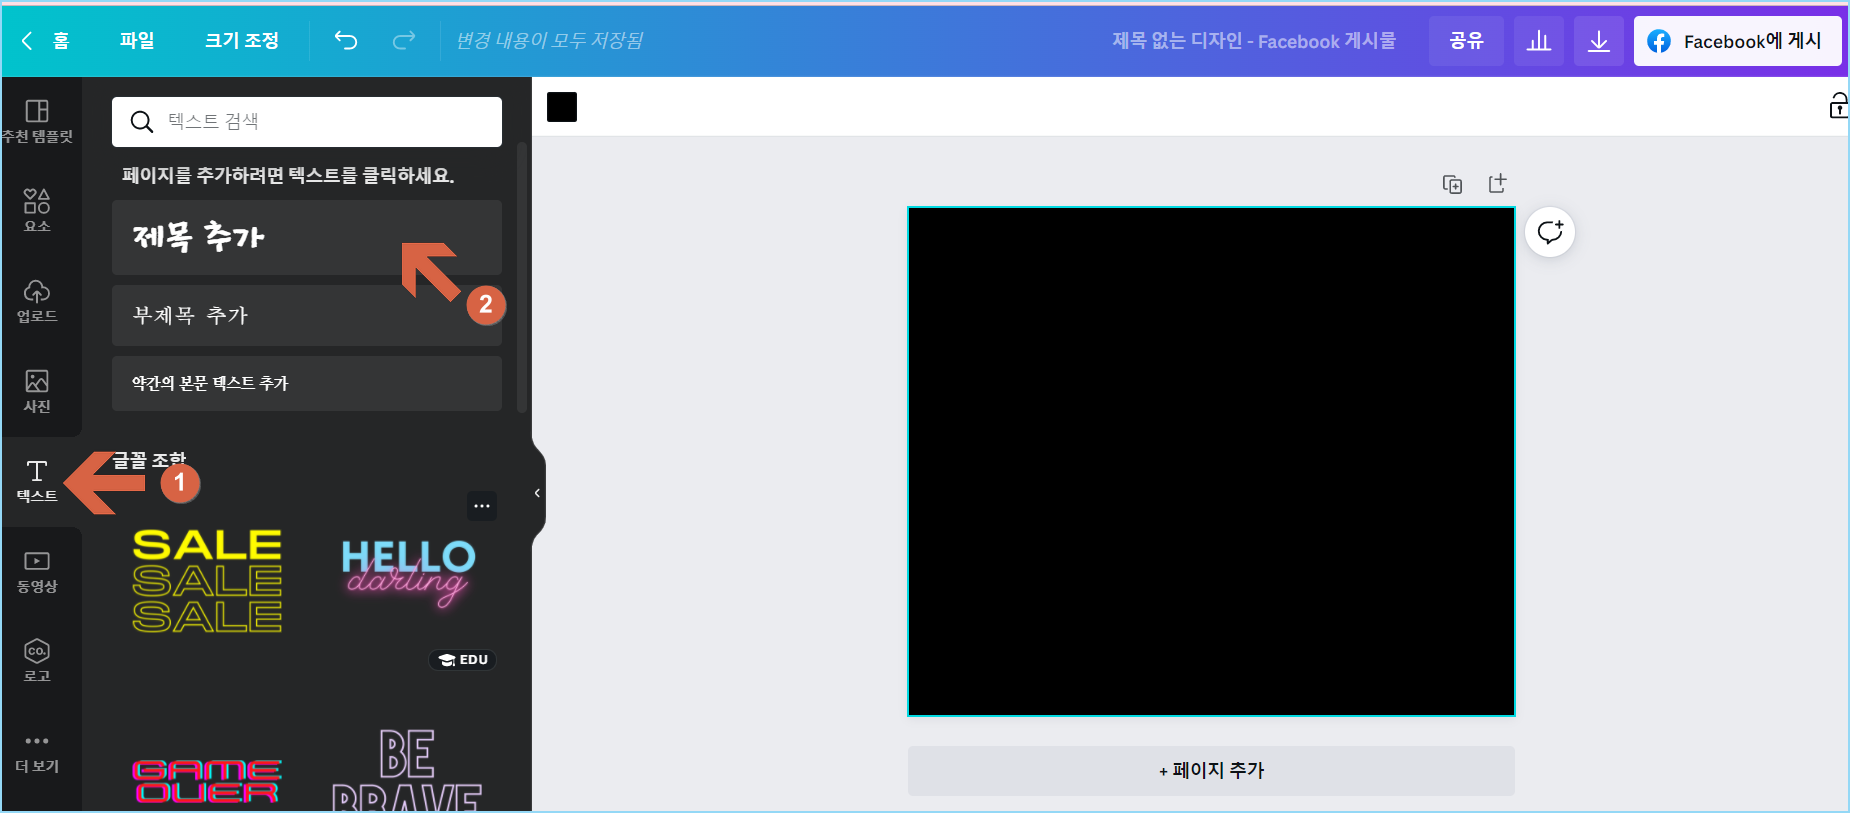Screen dimensions: 1850x813
Task: Open the black background color swatch
Action: pos(562,107)
